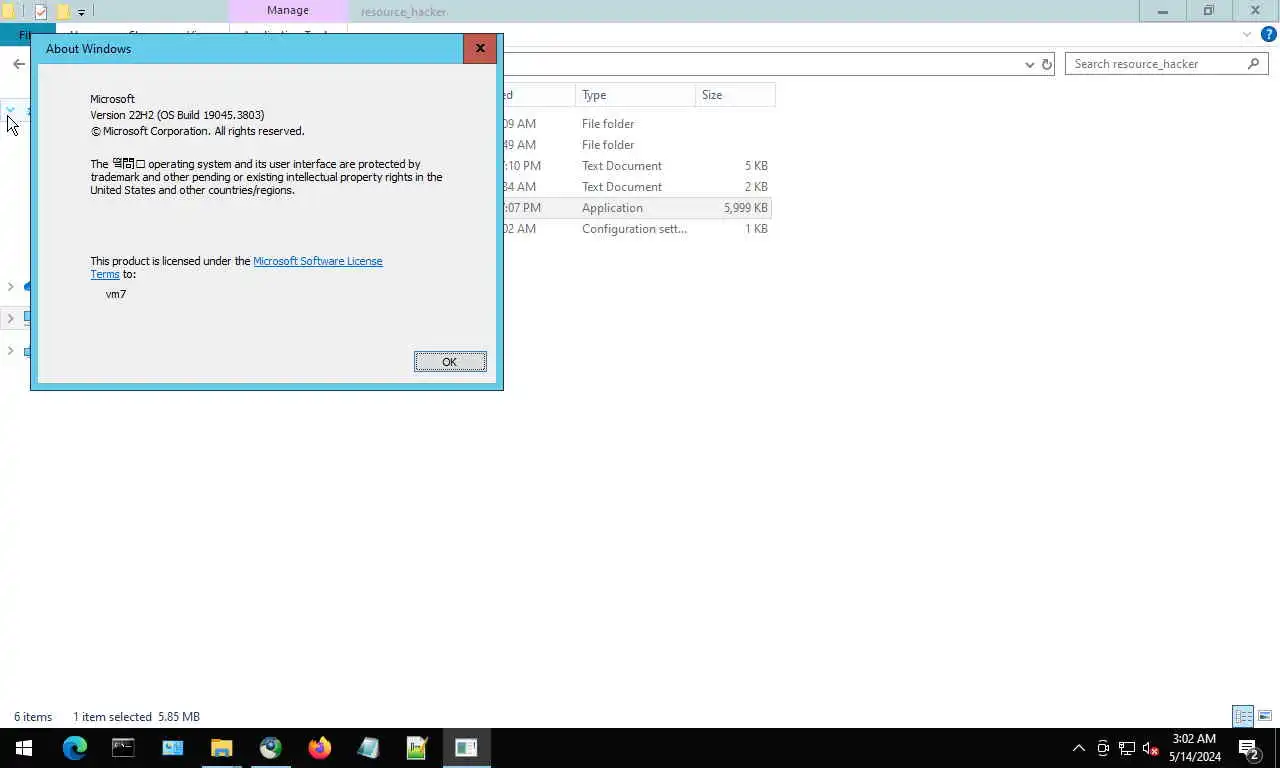Screen dimensions: 1280x768
Task: Click the Version 22H2 build text
Action: (x=177, y=115)
